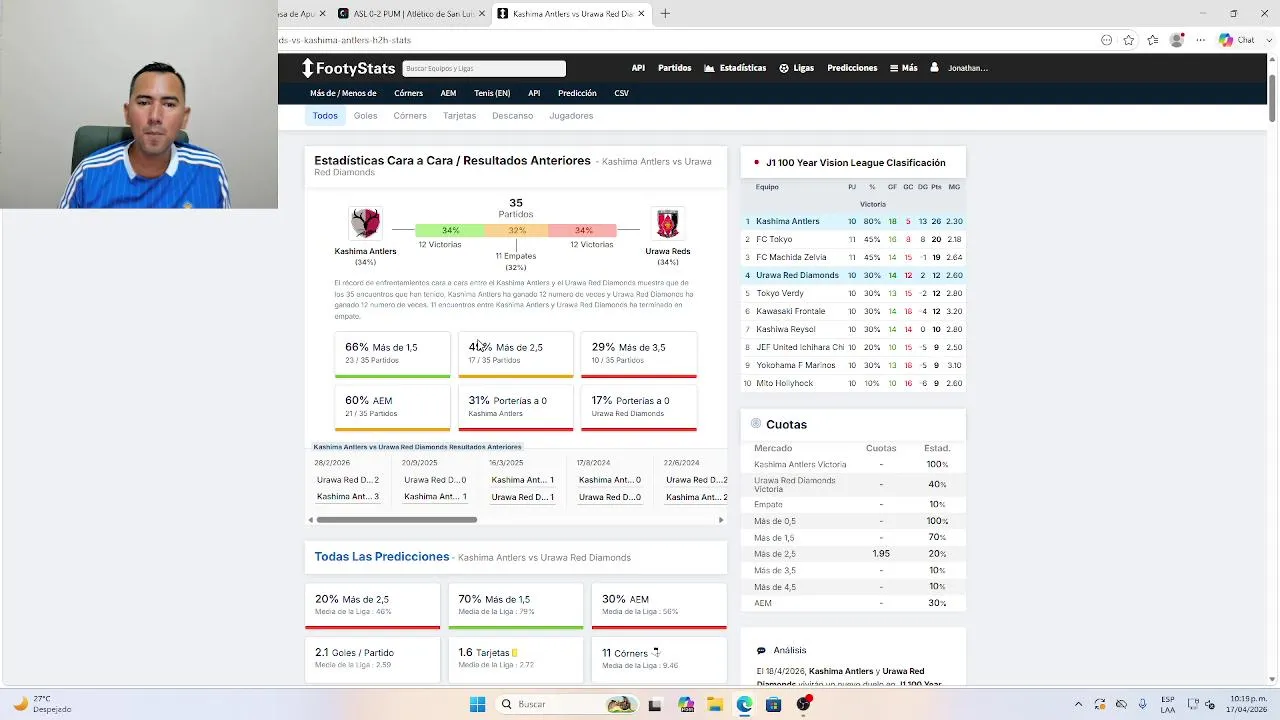Screen dimensions: 1280x720
Task: Show hidden system tray icons
Action: coord(1078,704)
